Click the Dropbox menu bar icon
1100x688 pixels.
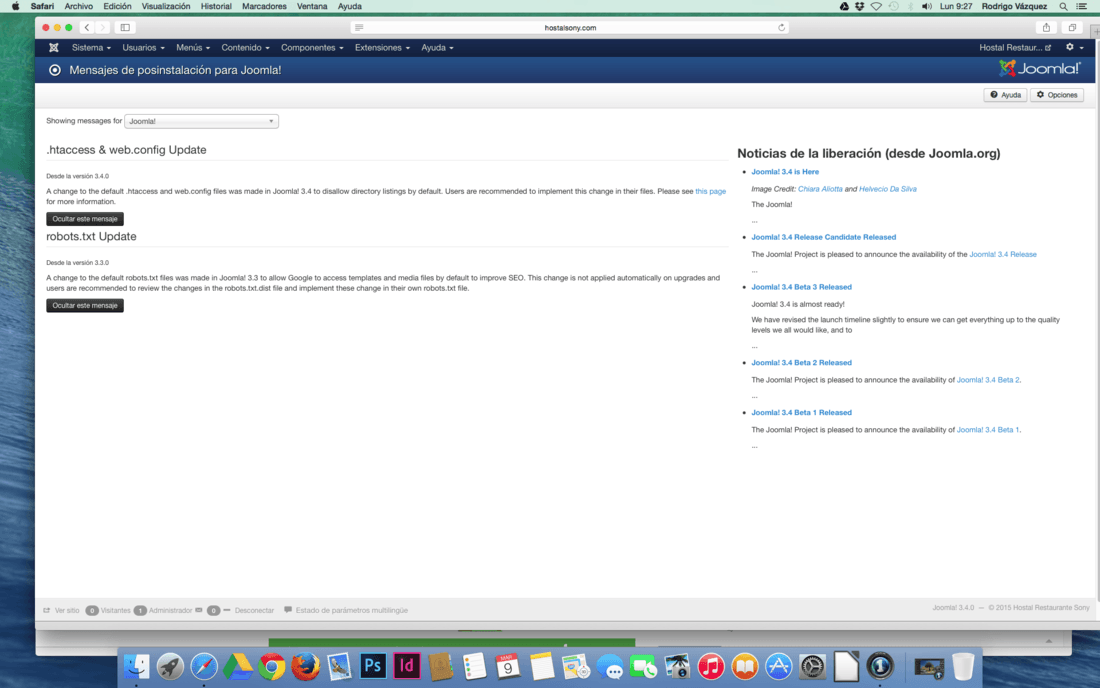pyautogui.click(x=859, y=6)
